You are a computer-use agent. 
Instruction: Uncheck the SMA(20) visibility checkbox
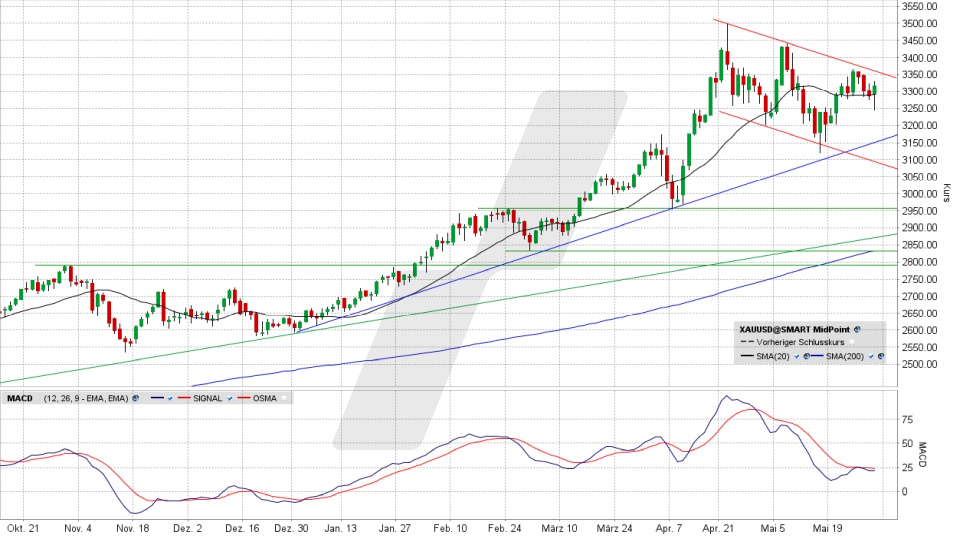[796, 356]
